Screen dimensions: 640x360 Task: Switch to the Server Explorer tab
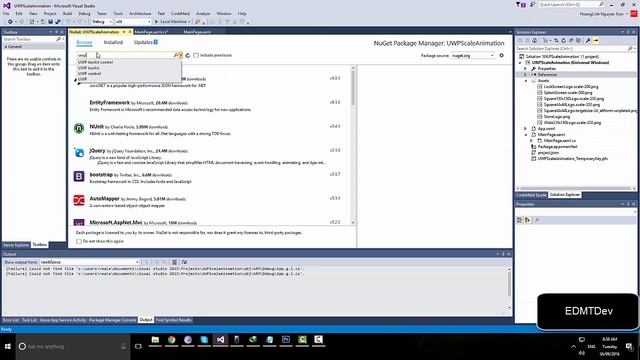click(16, 245)
